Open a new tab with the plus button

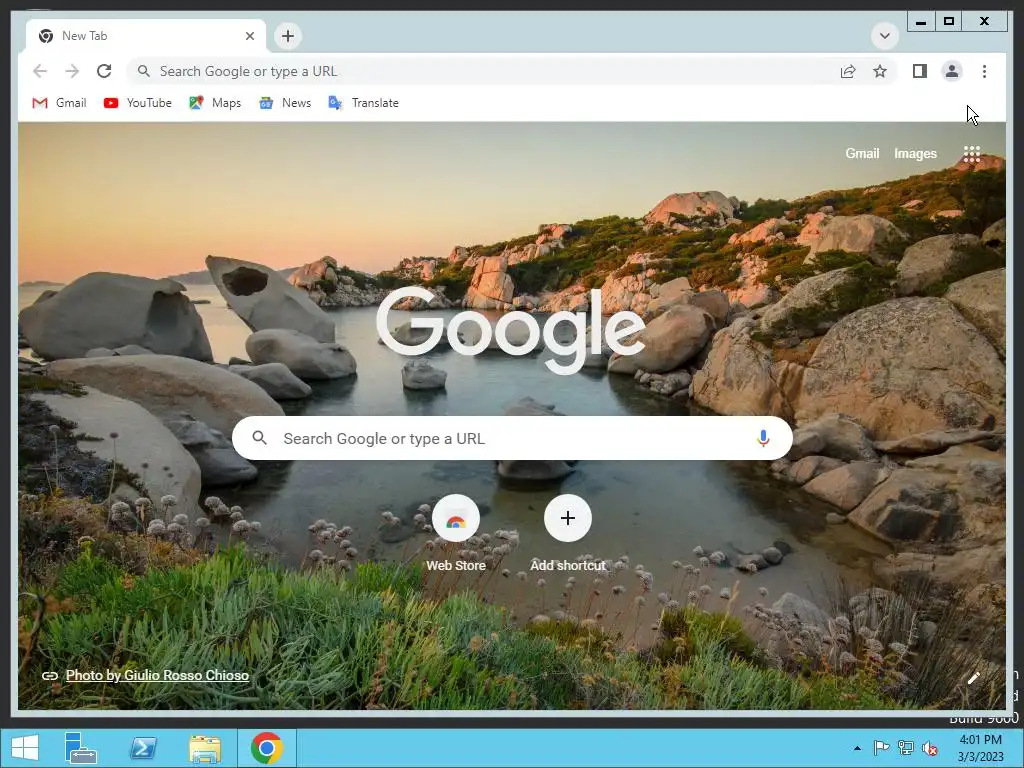point(288,36)
